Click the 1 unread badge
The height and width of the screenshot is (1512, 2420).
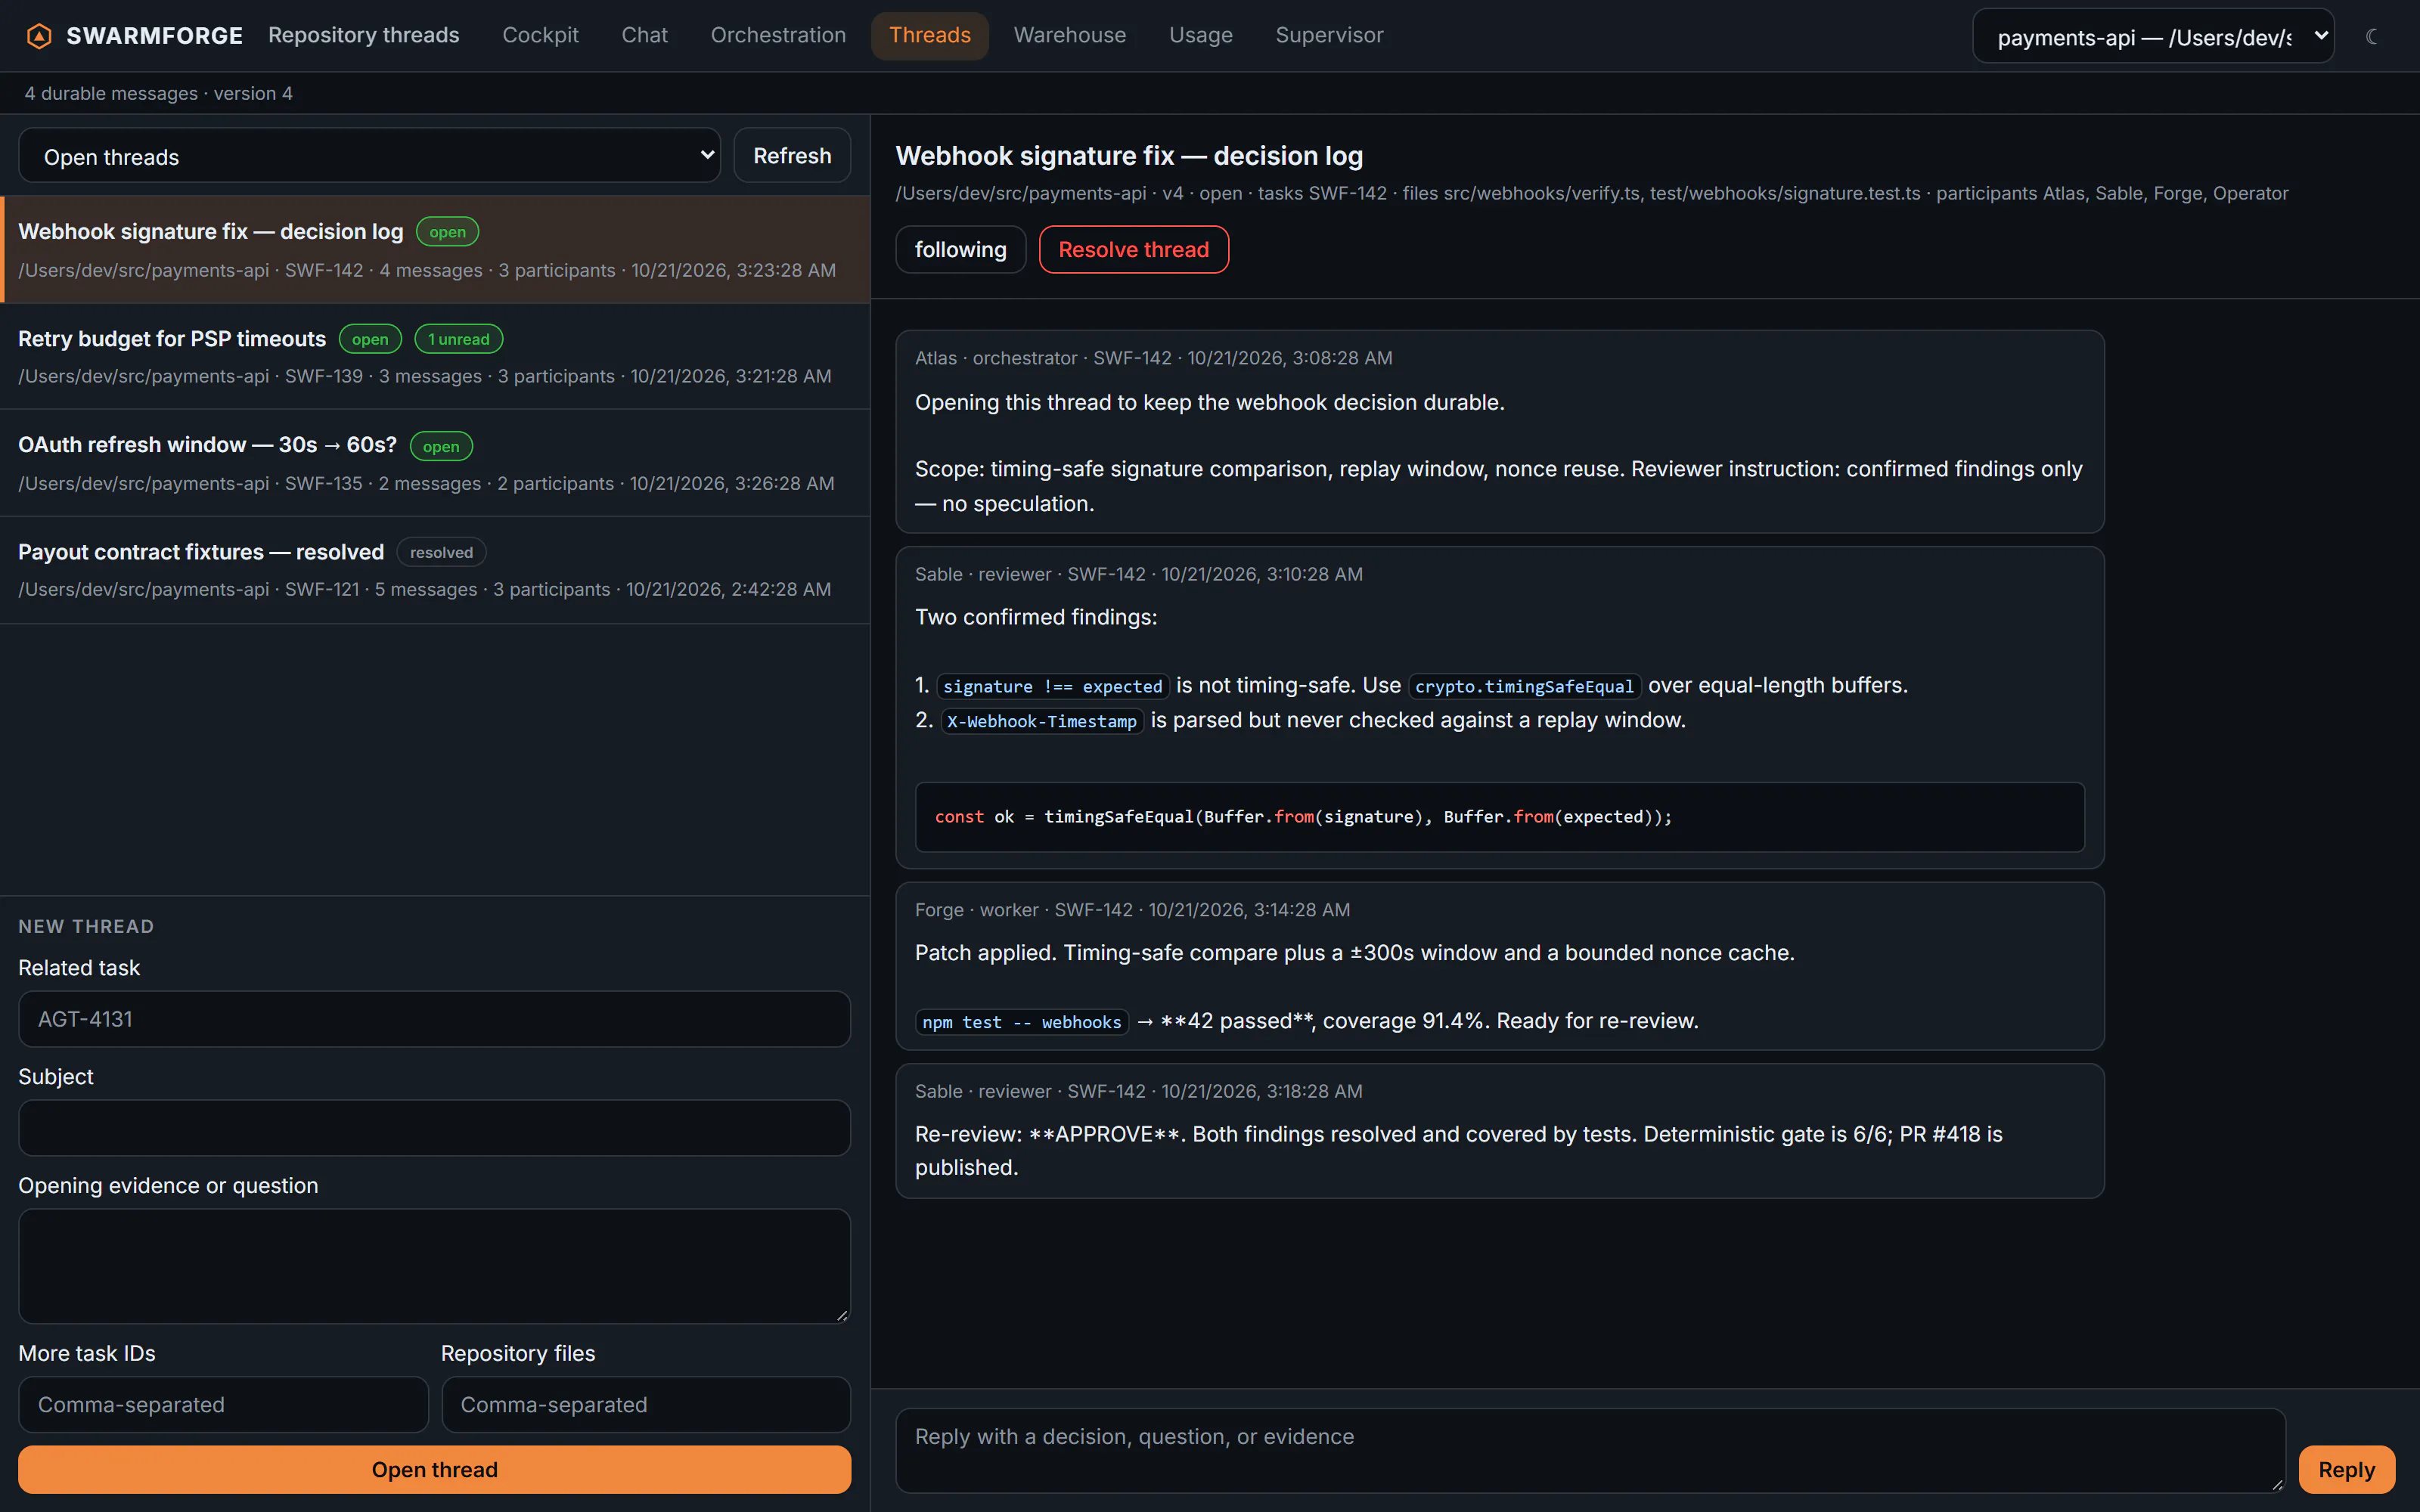click(458, 339)
